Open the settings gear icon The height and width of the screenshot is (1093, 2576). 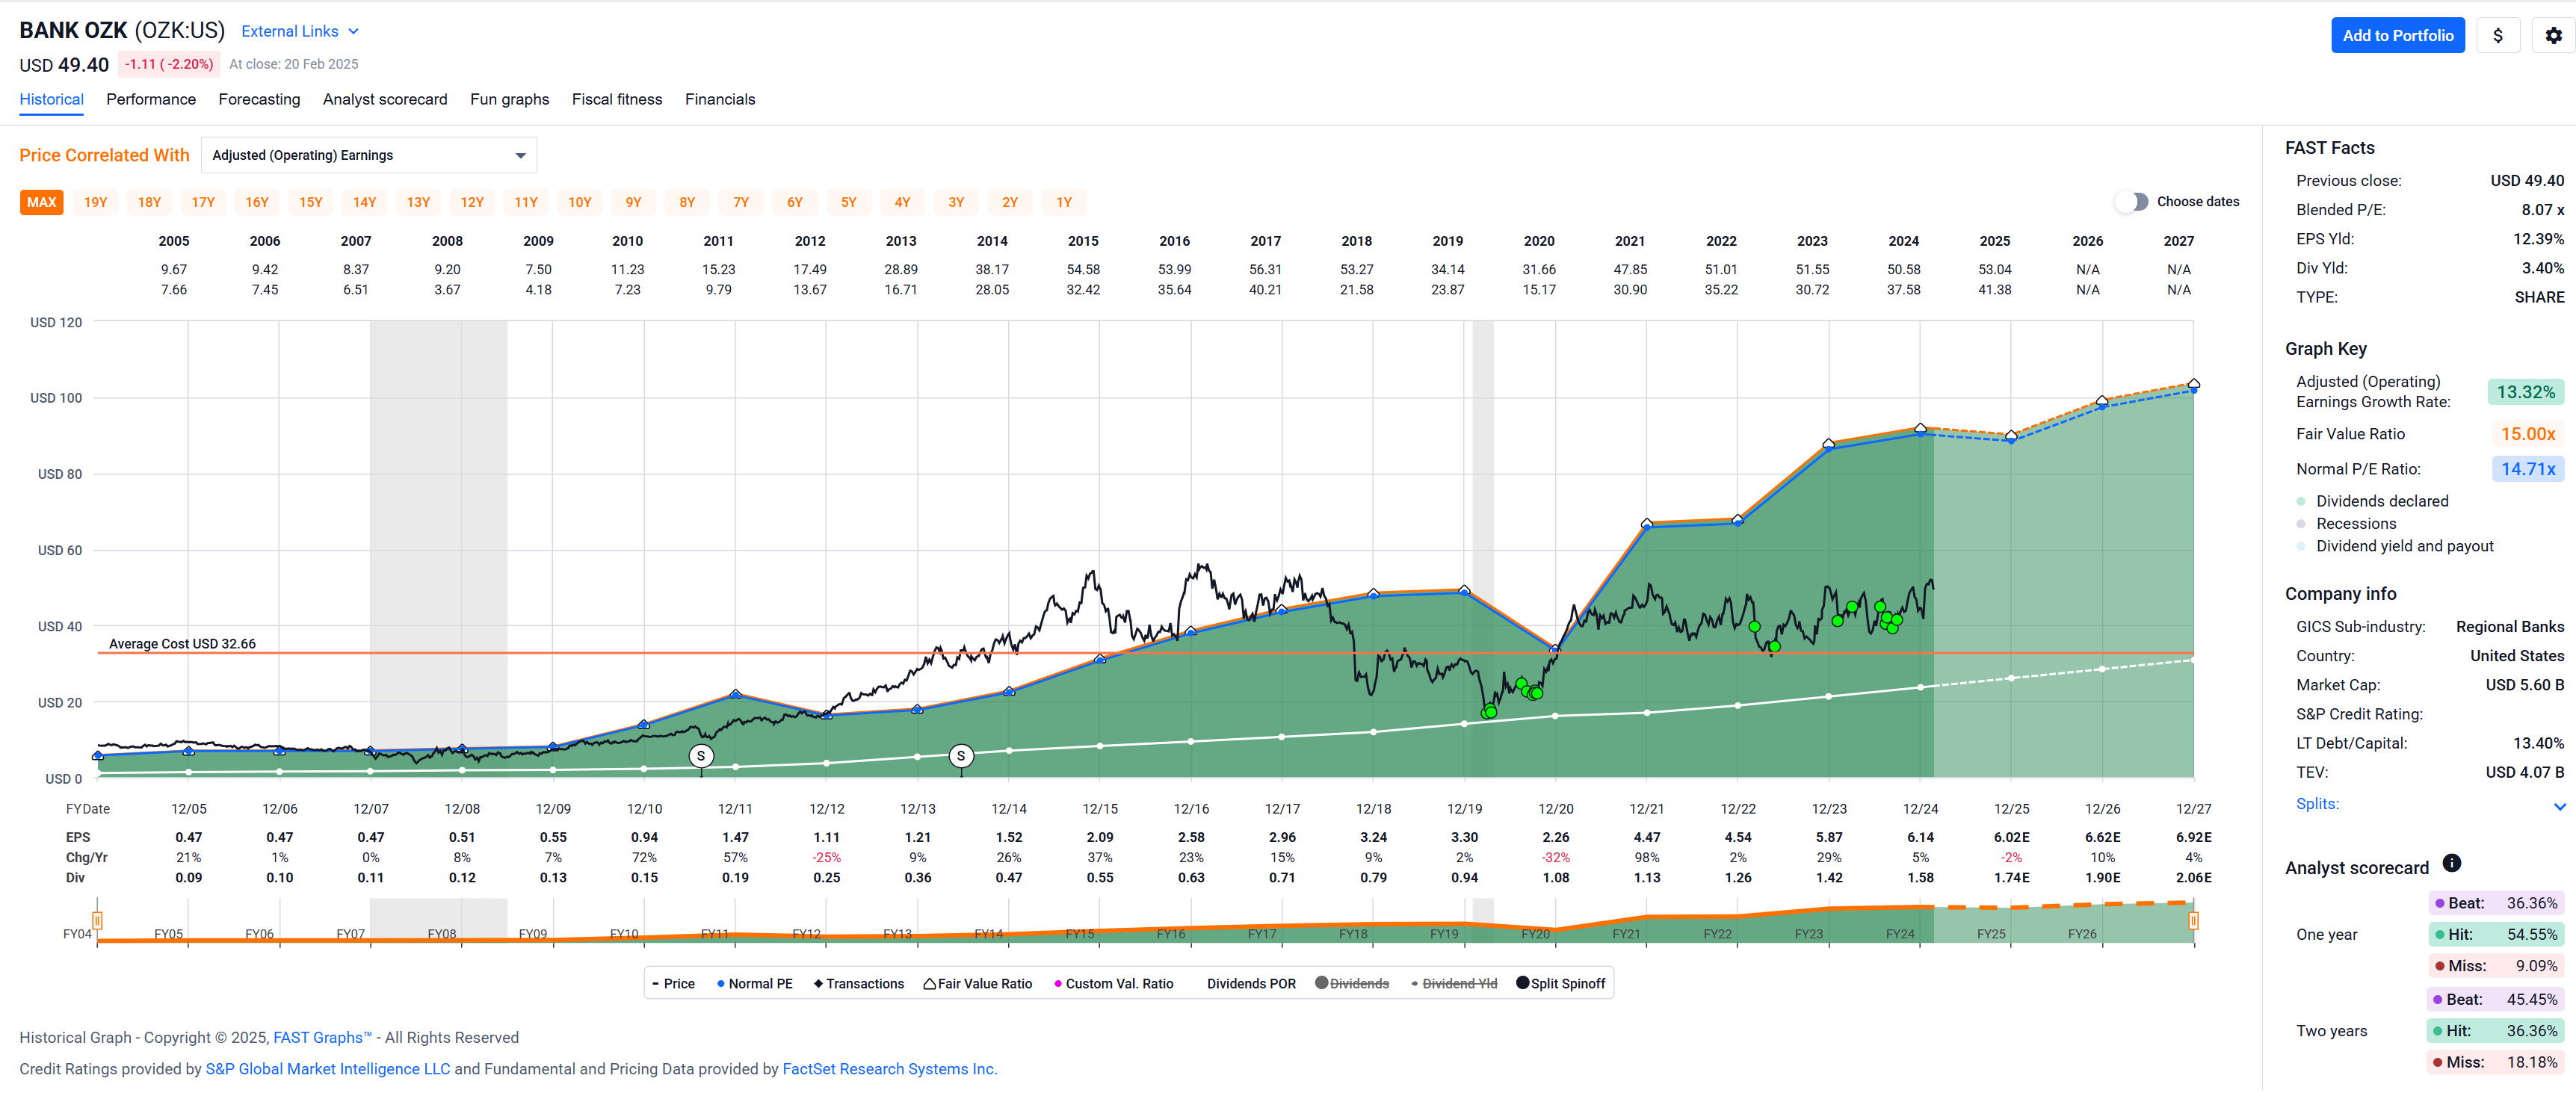pyautogui.click(x=2553, y=36)
